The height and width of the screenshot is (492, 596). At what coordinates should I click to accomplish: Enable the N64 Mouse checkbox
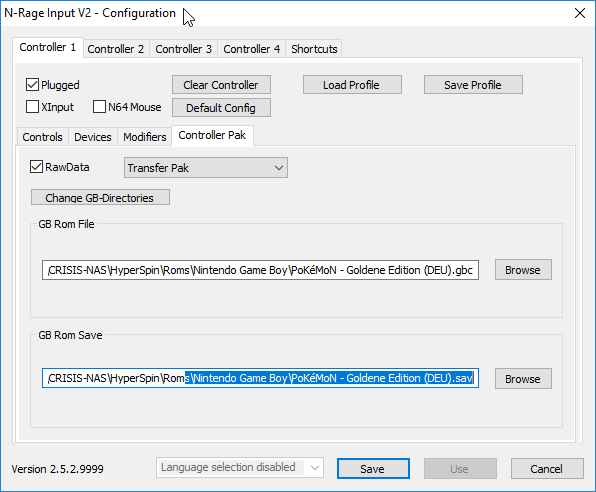99,107
